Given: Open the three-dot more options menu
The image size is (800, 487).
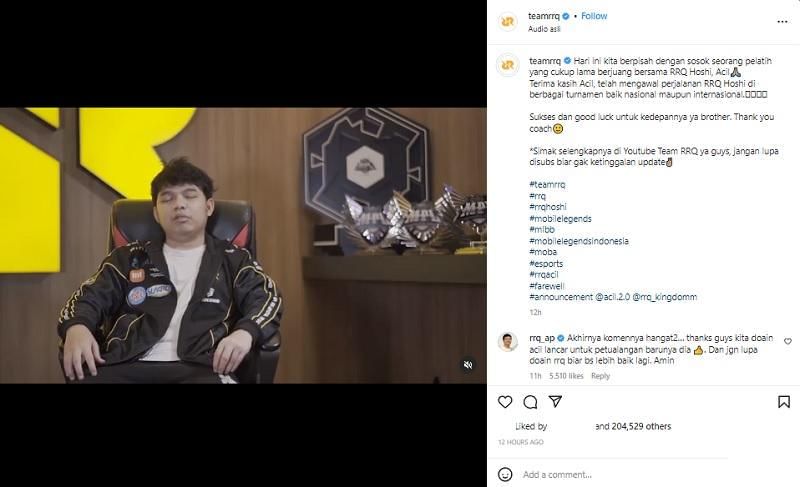Looking at the screenshot, I should click(782, 21).
